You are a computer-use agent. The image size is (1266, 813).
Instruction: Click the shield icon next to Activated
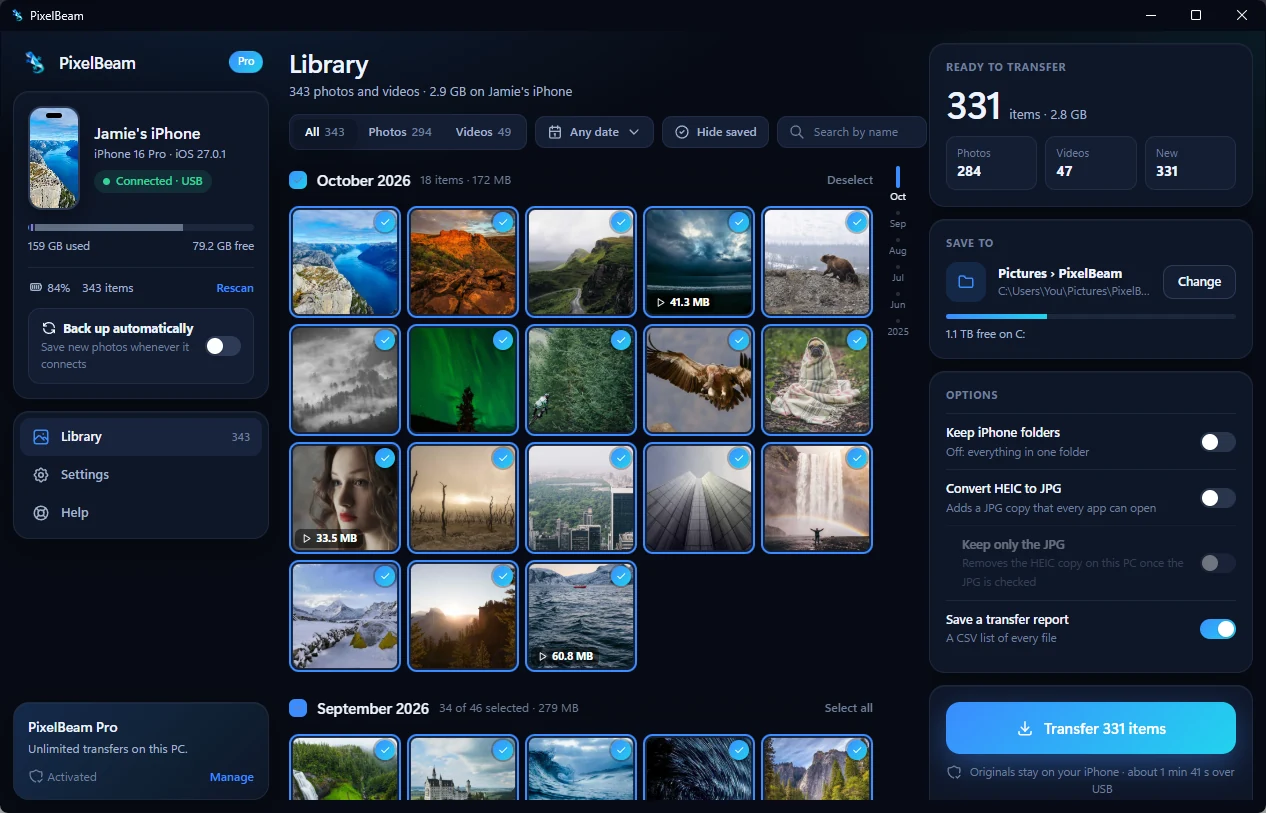pos(35,777)
